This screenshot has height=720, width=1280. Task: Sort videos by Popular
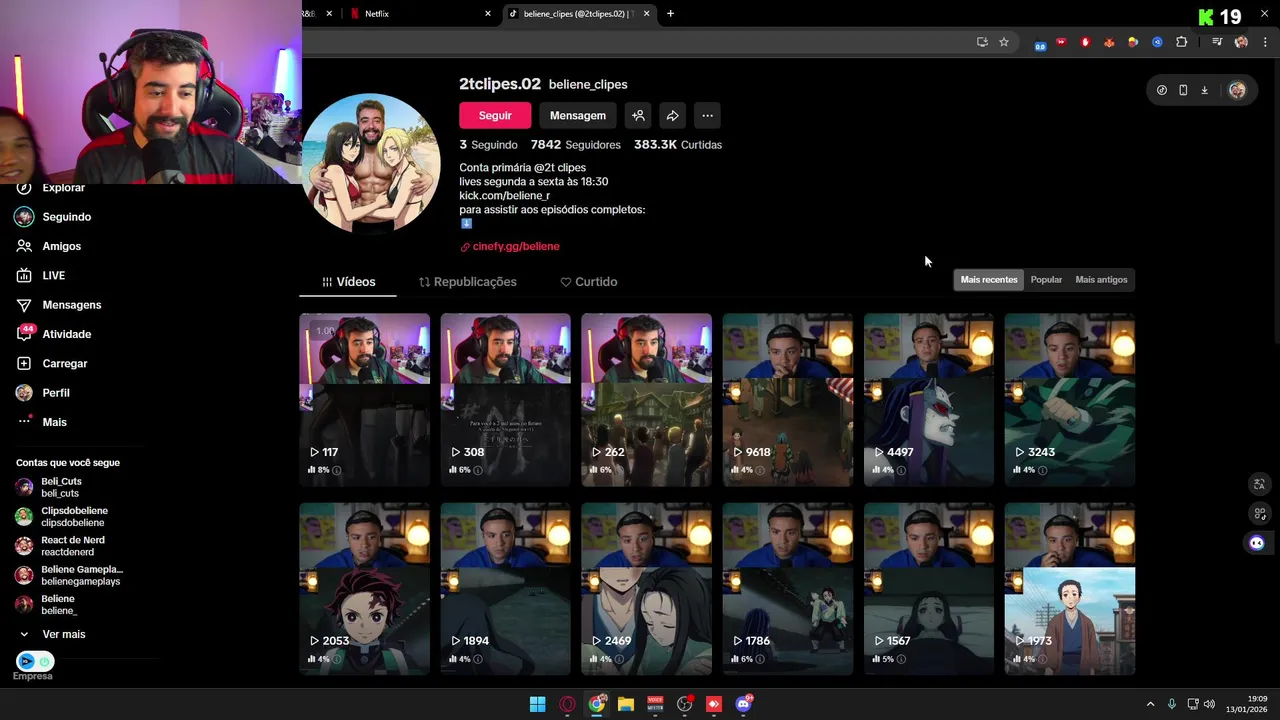click(x=1046, y=280)
